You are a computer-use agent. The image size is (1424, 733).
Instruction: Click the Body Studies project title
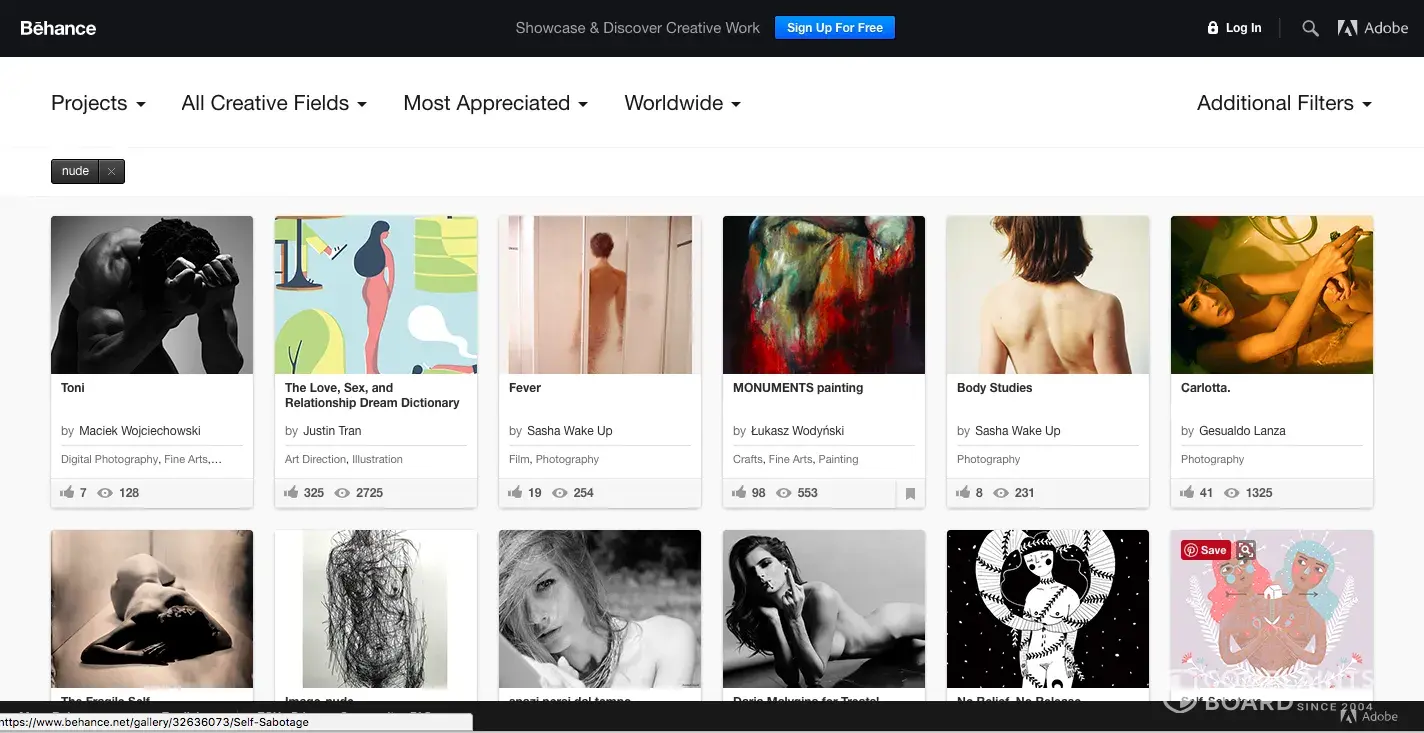[x=994, y=388]
